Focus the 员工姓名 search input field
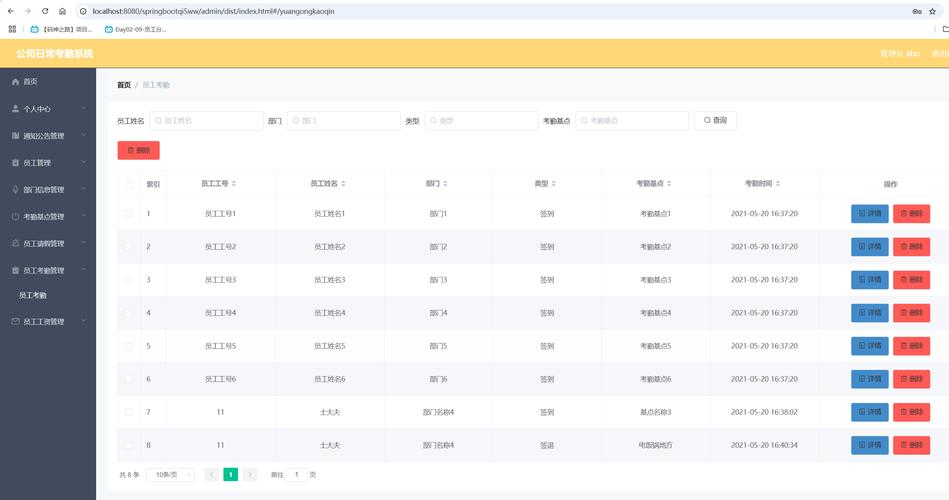This screenshot has height=500, width=949. (205, 120)
